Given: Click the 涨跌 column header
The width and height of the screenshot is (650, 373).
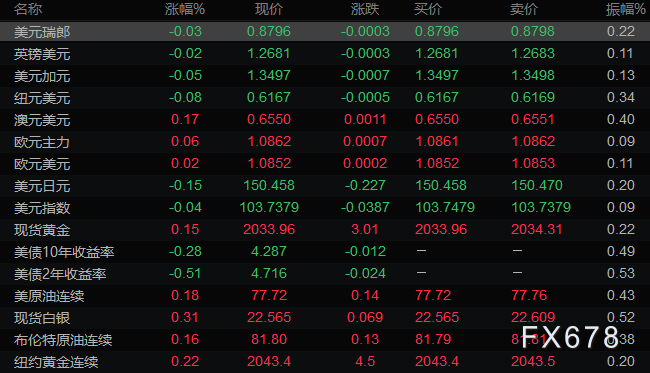Looking at the screenshot, I should point(365,9).
